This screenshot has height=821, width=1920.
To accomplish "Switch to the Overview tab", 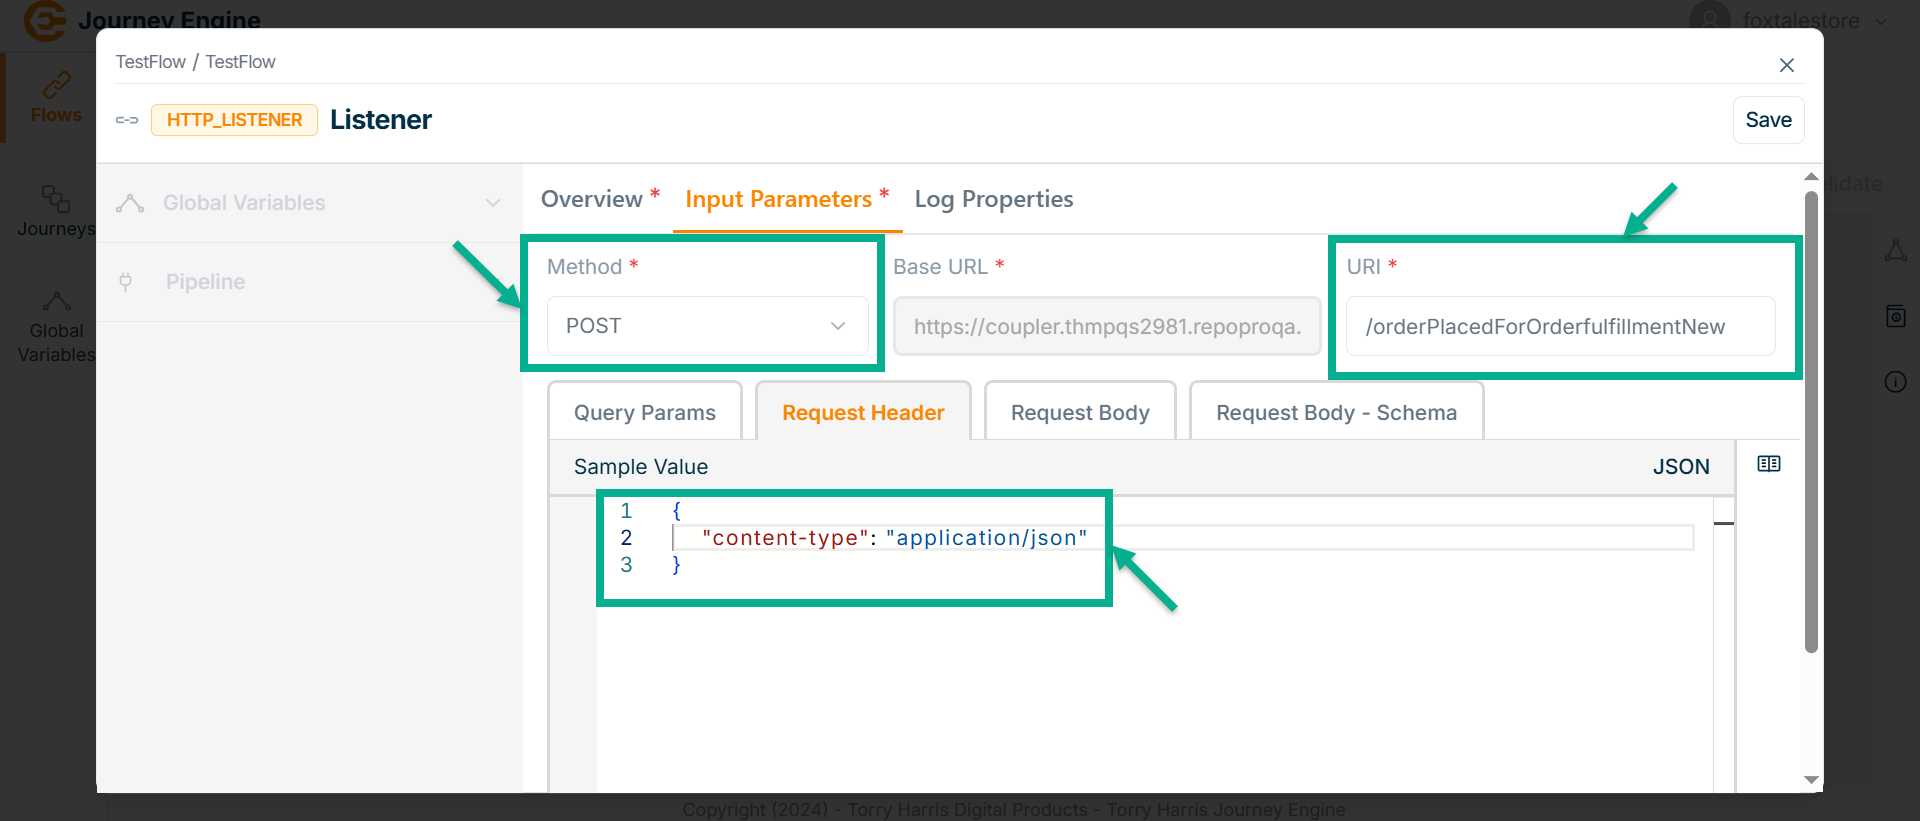I will point(592,199).
